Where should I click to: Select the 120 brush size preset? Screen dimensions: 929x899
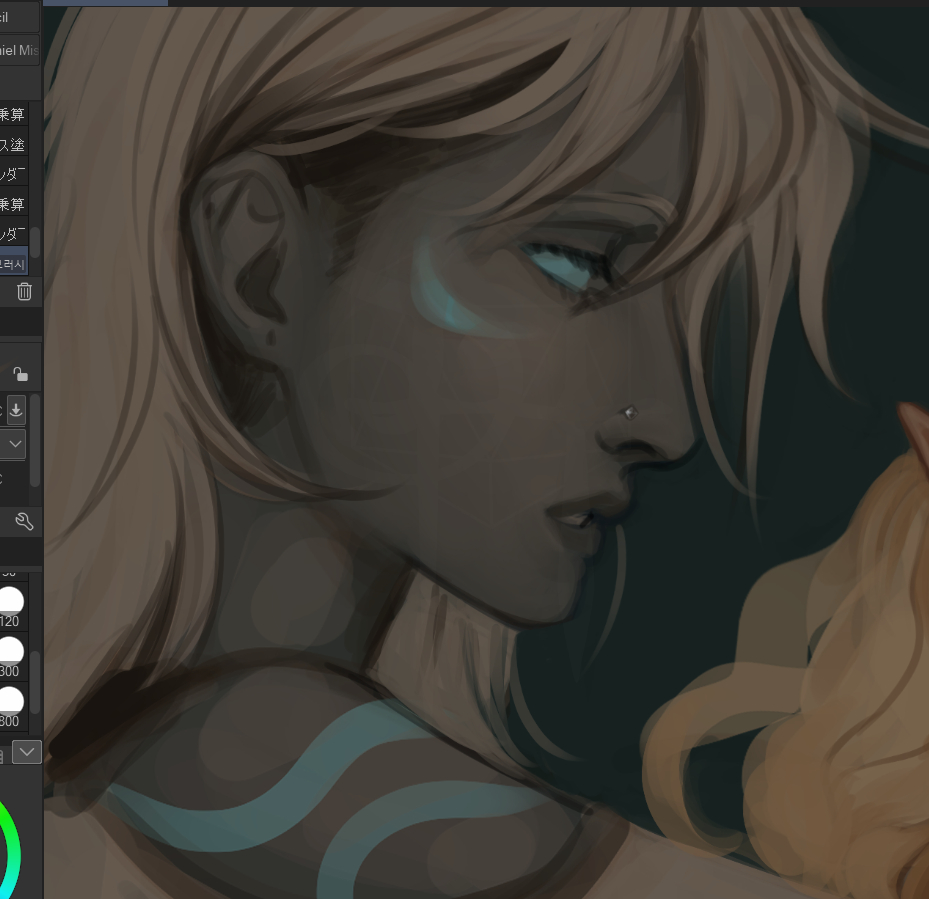(x=11, y=602)
